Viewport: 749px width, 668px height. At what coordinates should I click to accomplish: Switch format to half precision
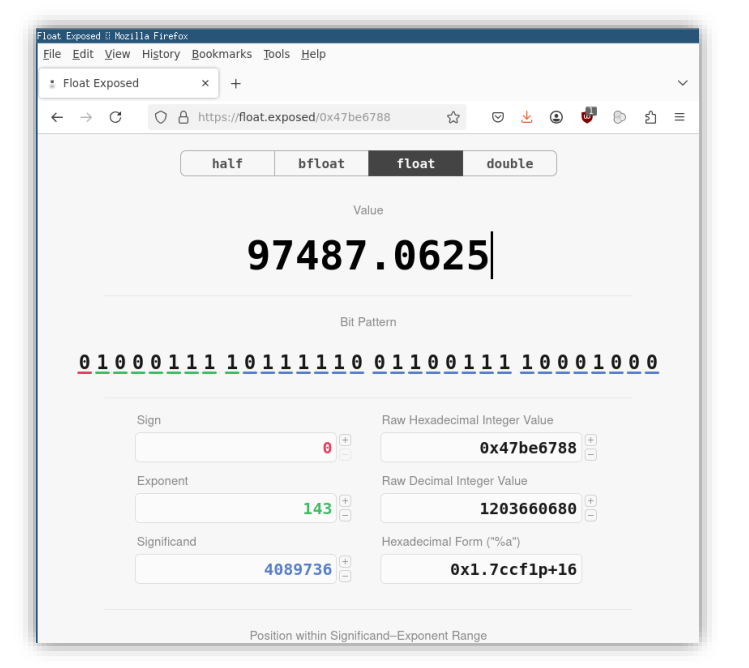pos(227,163)
